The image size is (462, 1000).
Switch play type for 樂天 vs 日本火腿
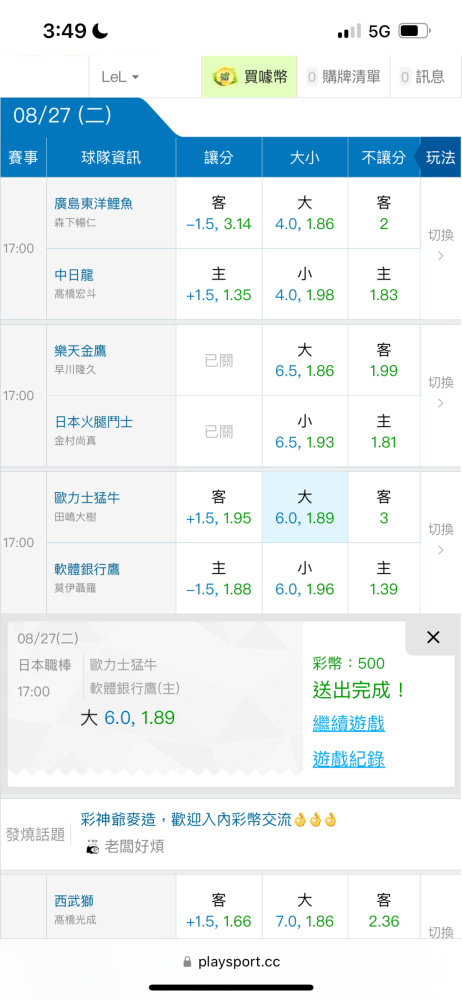[x=440, y=392]
